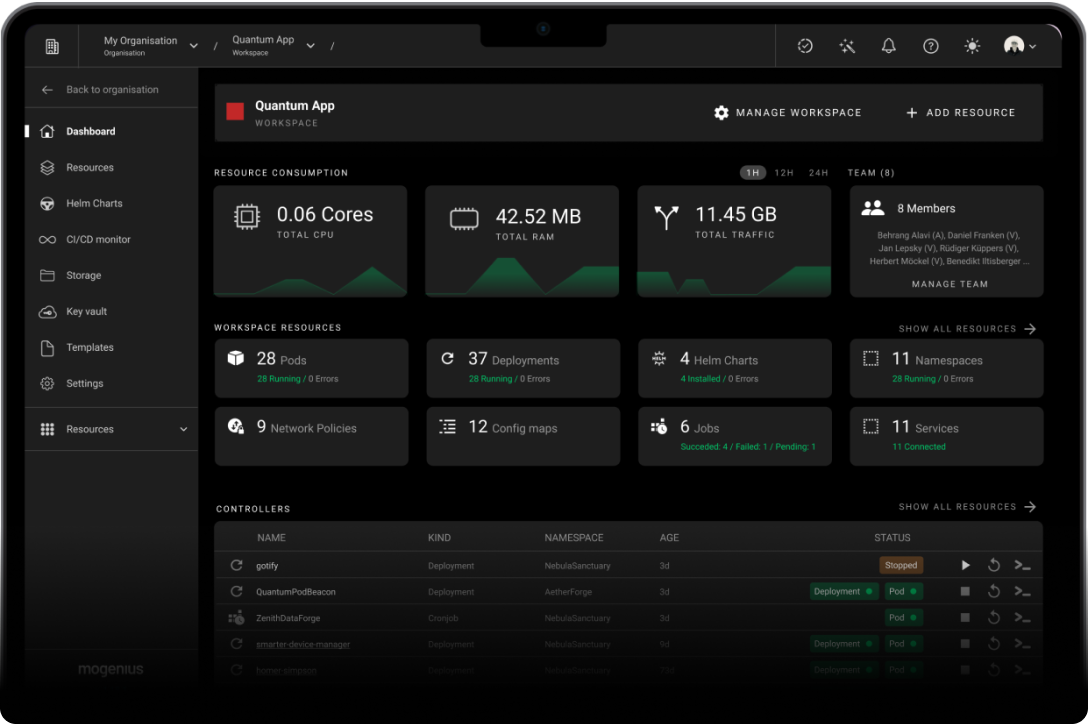
Task: Open the 11 Namespaces card
Action: pyautogui.click(x=946, y=368)
